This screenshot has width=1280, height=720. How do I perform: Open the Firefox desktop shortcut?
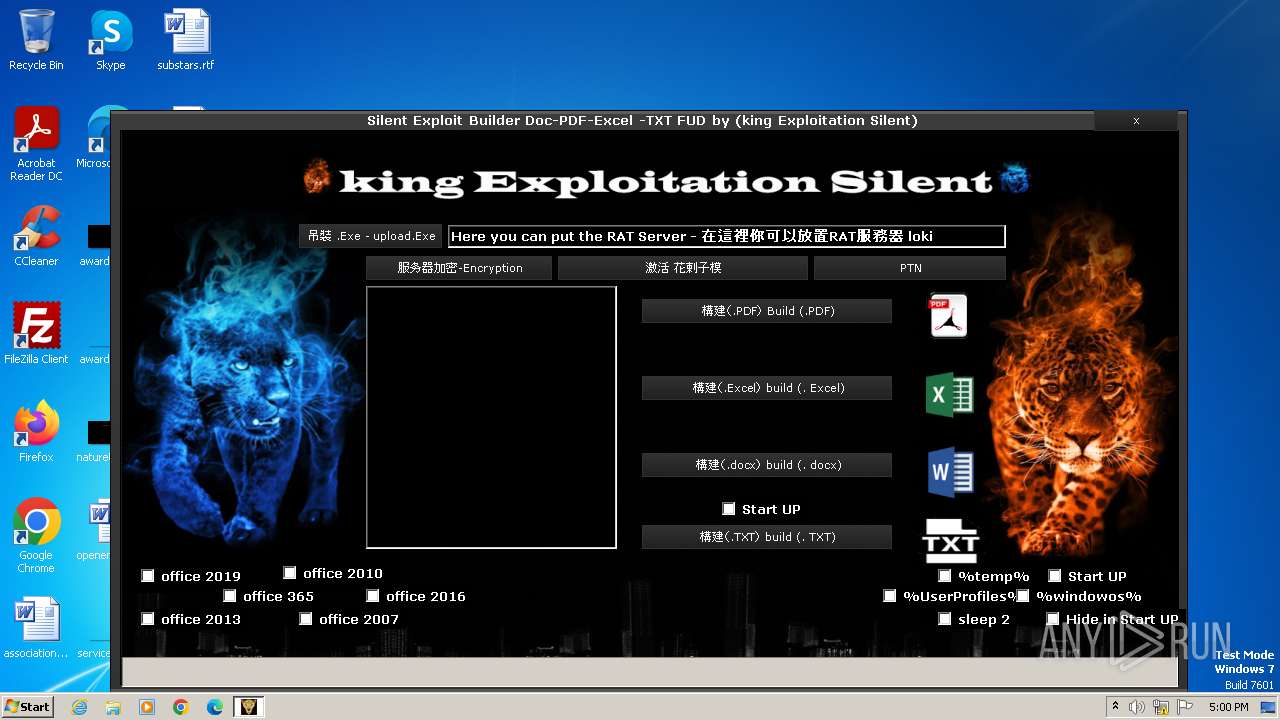point(36,432)
